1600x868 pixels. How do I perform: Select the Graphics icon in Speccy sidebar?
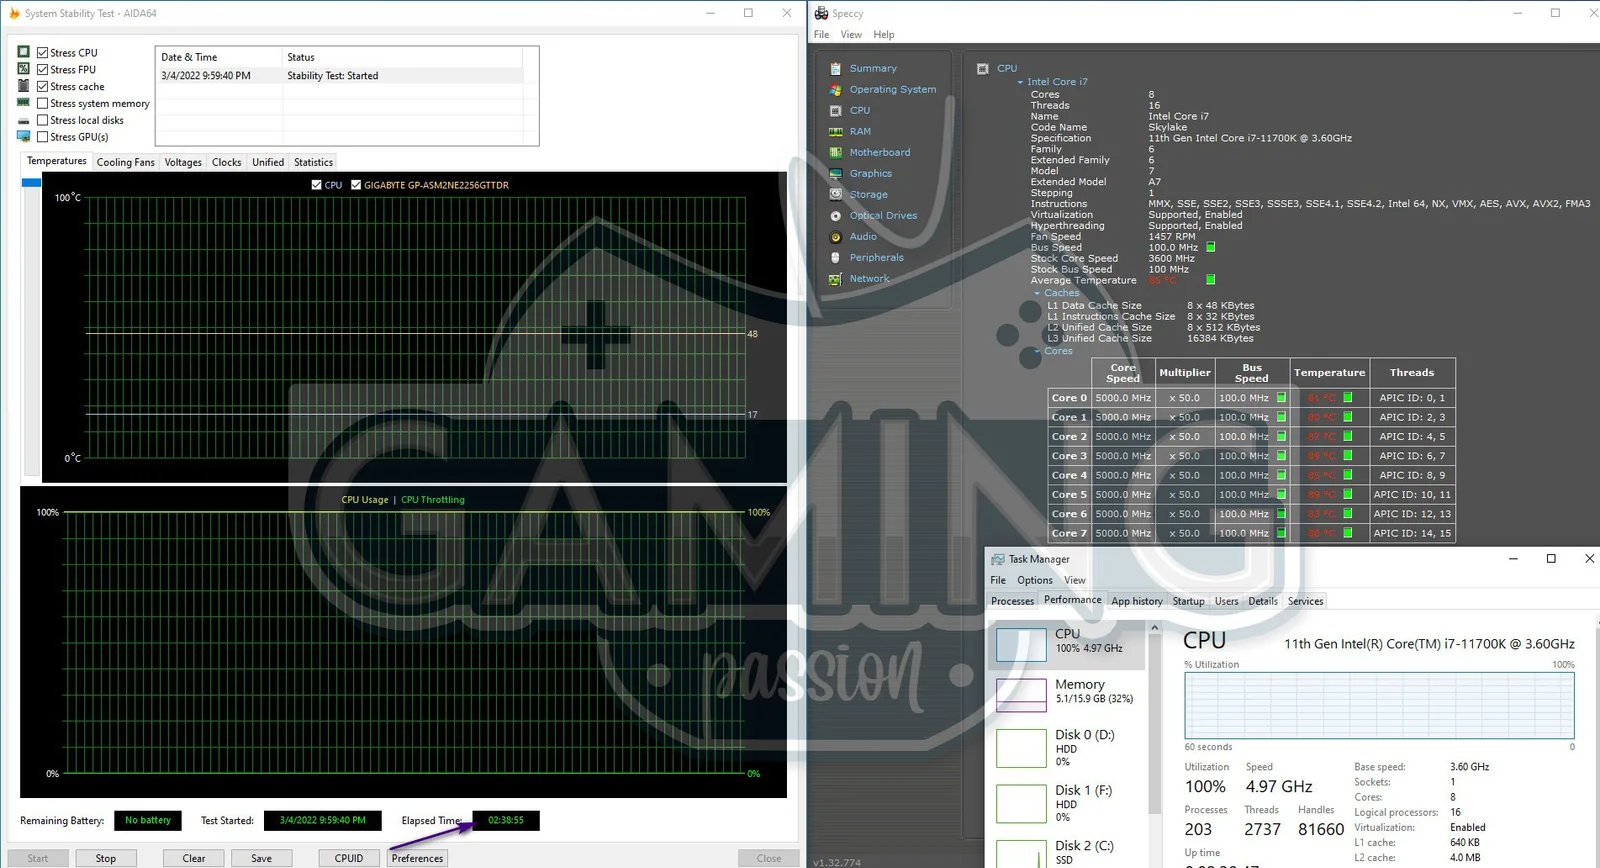pos(835,174)
